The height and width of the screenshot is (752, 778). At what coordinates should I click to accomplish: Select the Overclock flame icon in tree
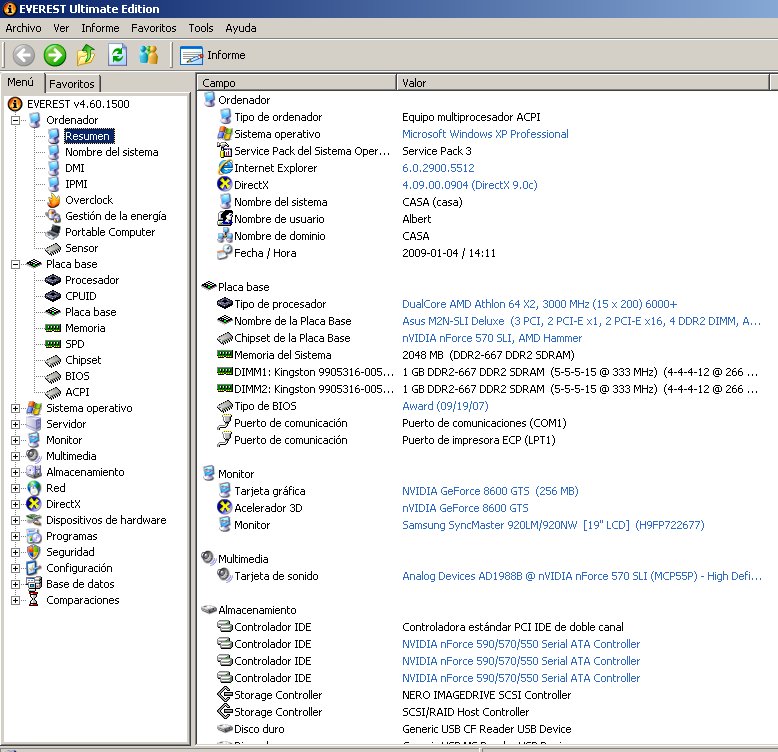coord(54,200)
